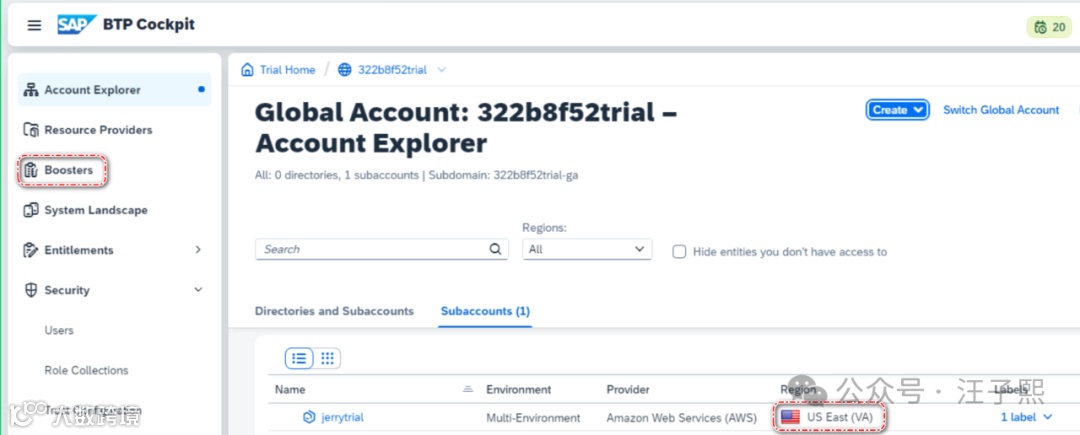Click the Subdomain 322b8f52trial-ga text
Viewport: 1080px width, 435px height.
pos(503,175)
